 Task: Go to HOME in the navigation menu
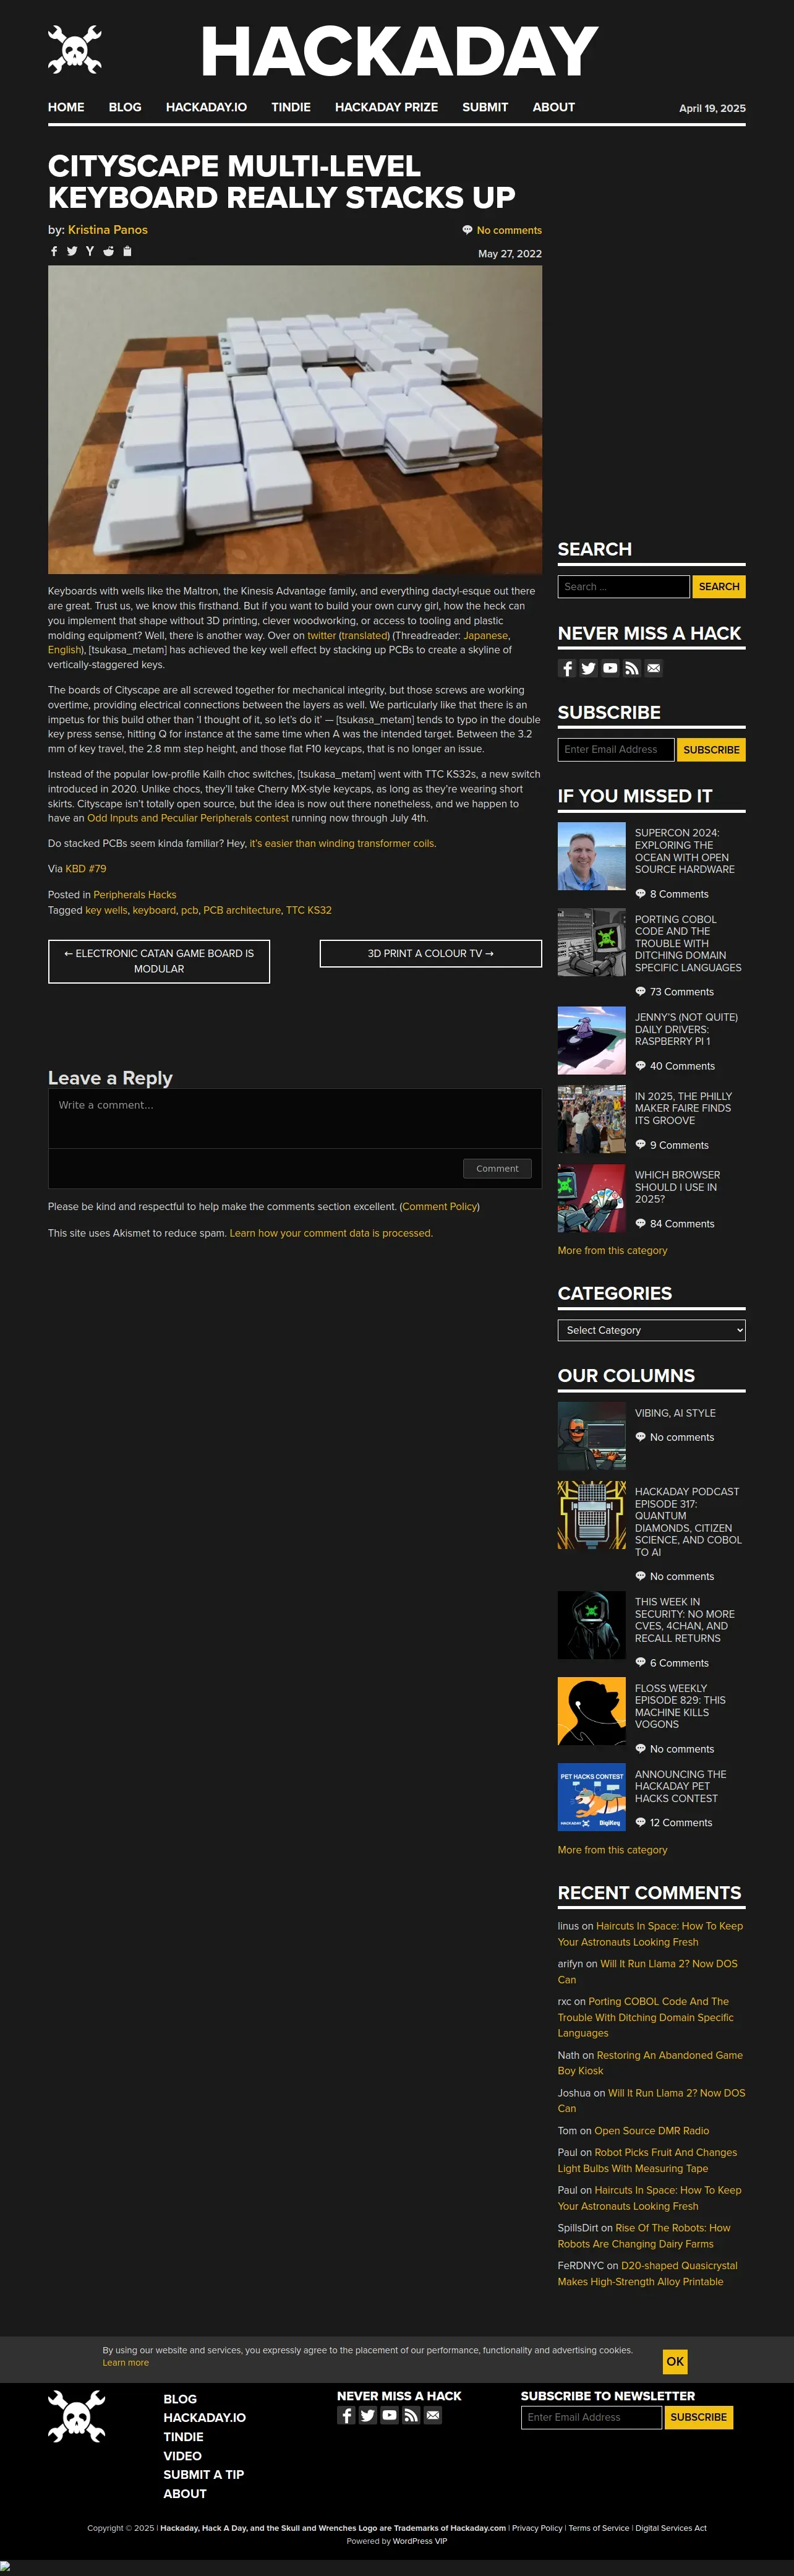pyautogui.click(x=66, y=107)
